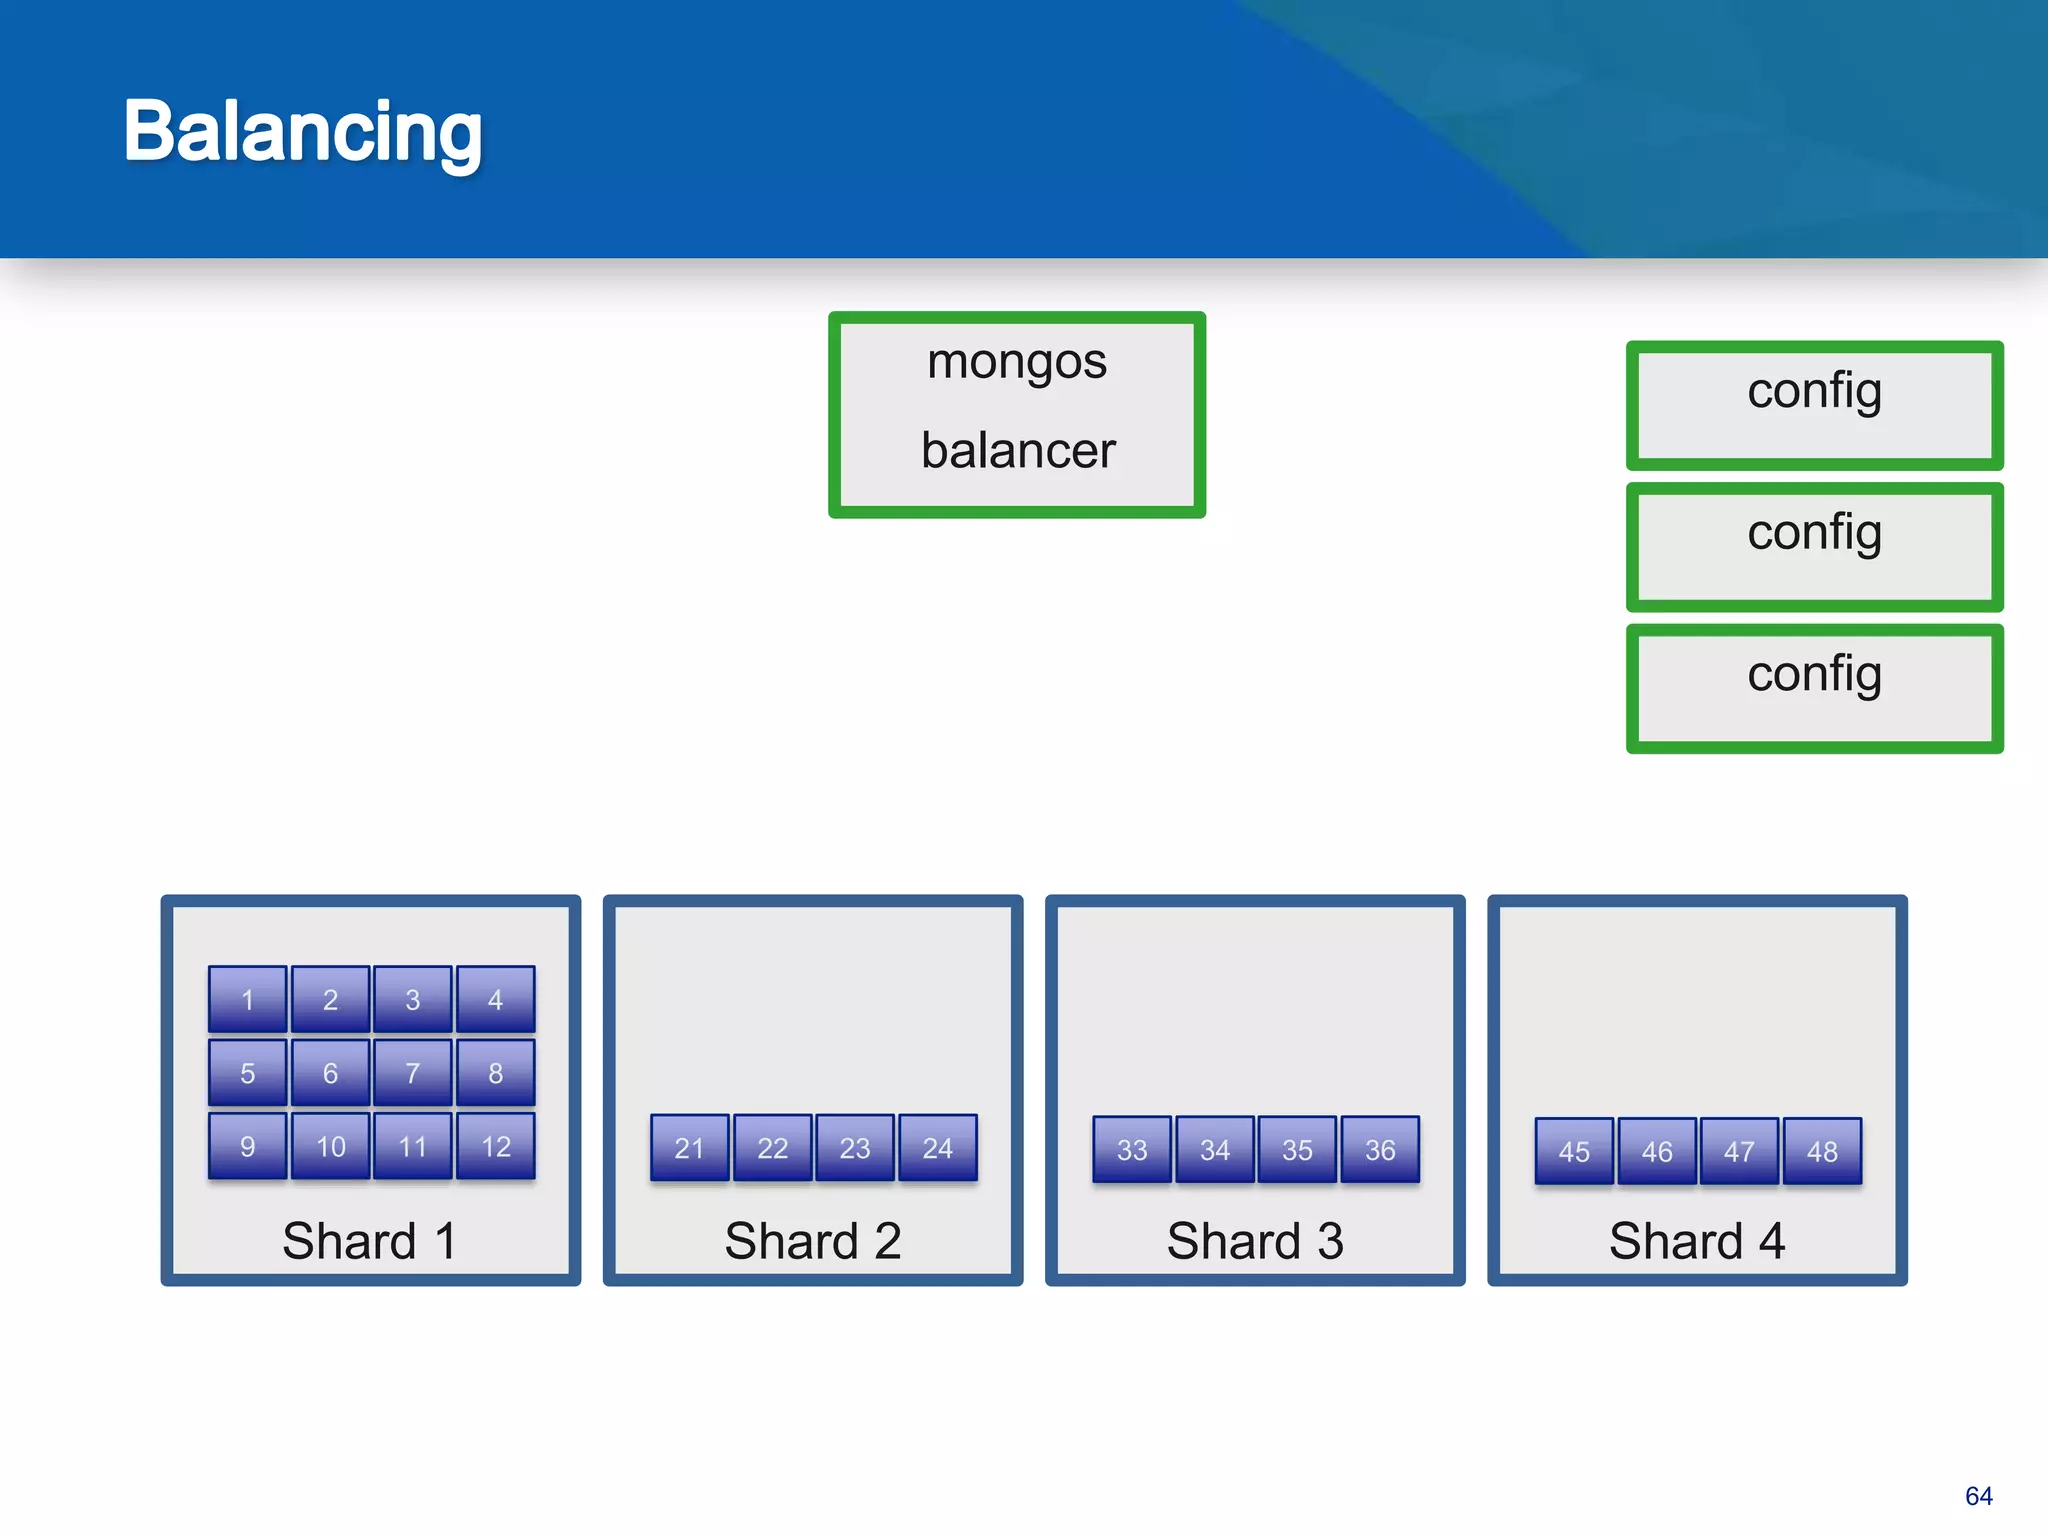Viewport: 2048px width, 1536px height.
Task: Click the Shard 4 label
Action: [x=1697, y=1241]
